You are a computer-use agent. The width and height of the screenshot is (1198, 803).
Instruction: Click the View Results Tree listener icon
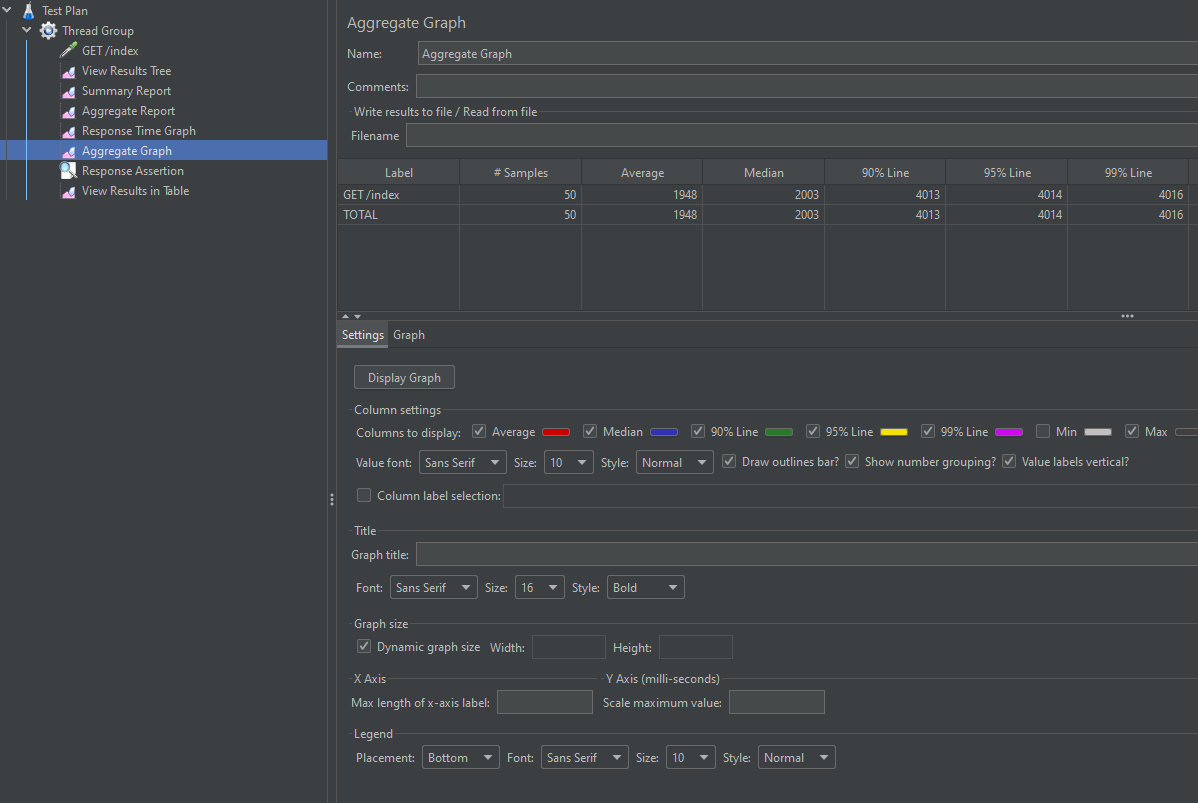pos(68,71)
